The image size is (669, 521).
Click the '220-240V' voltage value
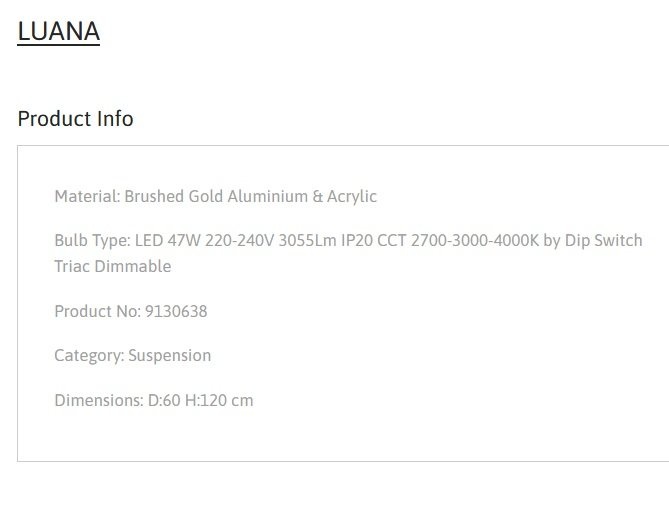240,241
